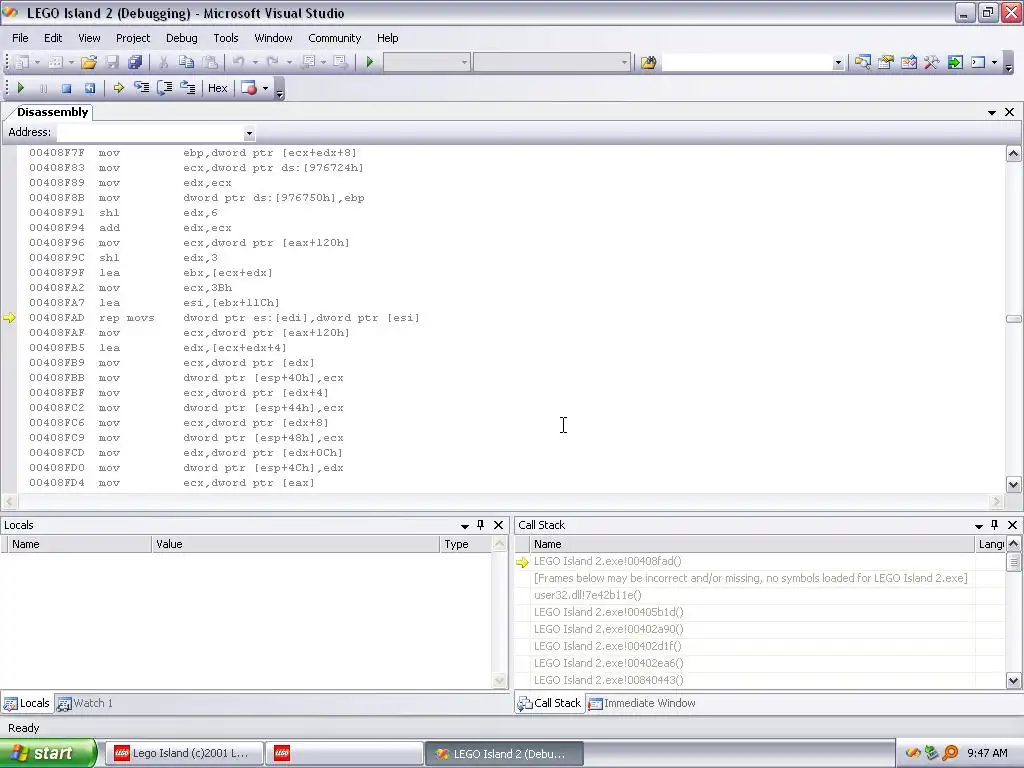
Task: Click the Step Out icon
Action: (187, 88)
